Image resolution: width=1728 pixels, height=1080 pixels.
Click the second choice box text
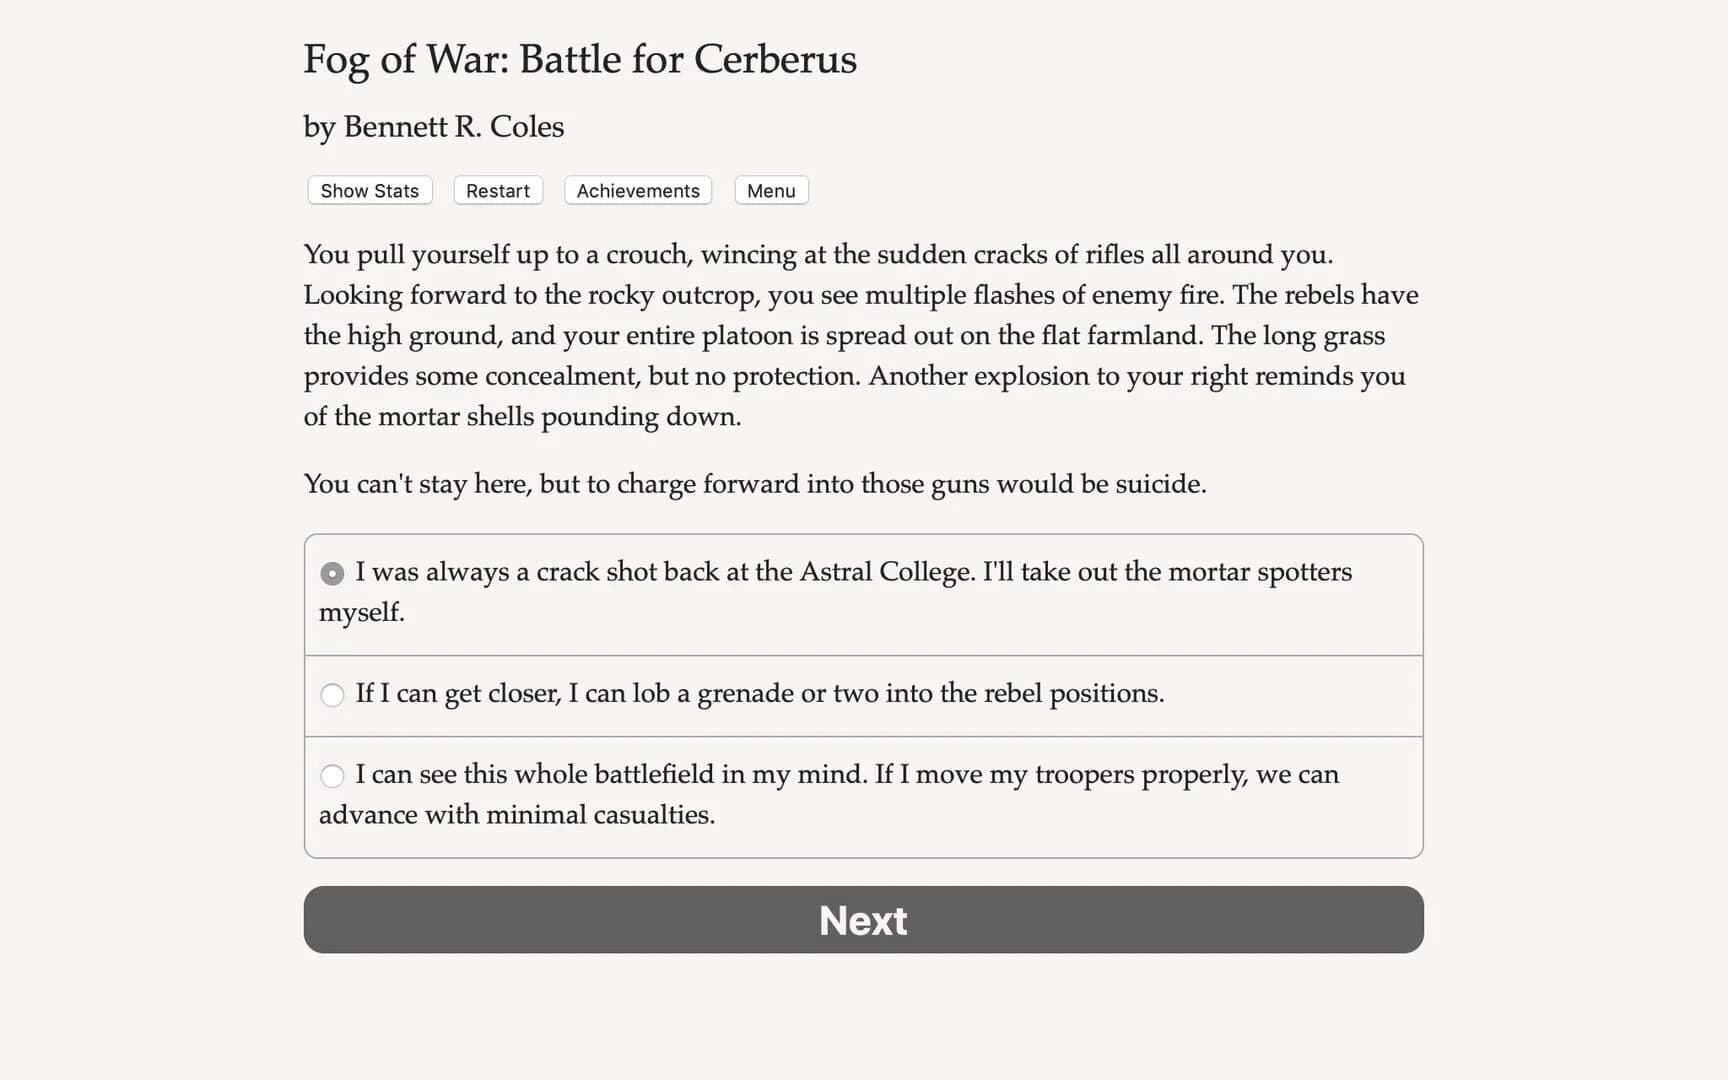click(x=760, y=694)
